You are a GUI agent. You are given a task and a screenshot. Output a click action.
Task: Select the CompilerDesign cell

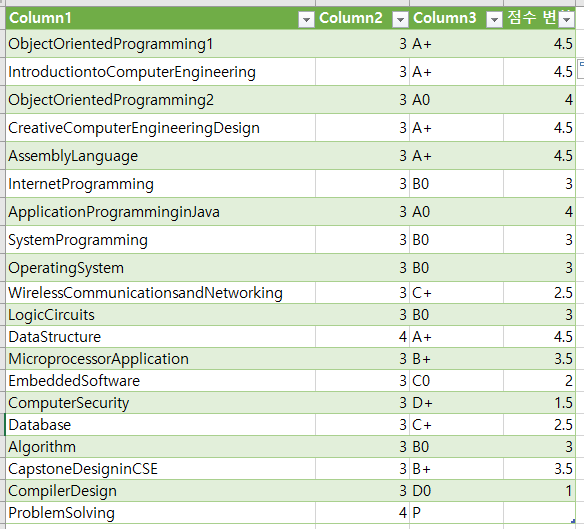point(161,491)
